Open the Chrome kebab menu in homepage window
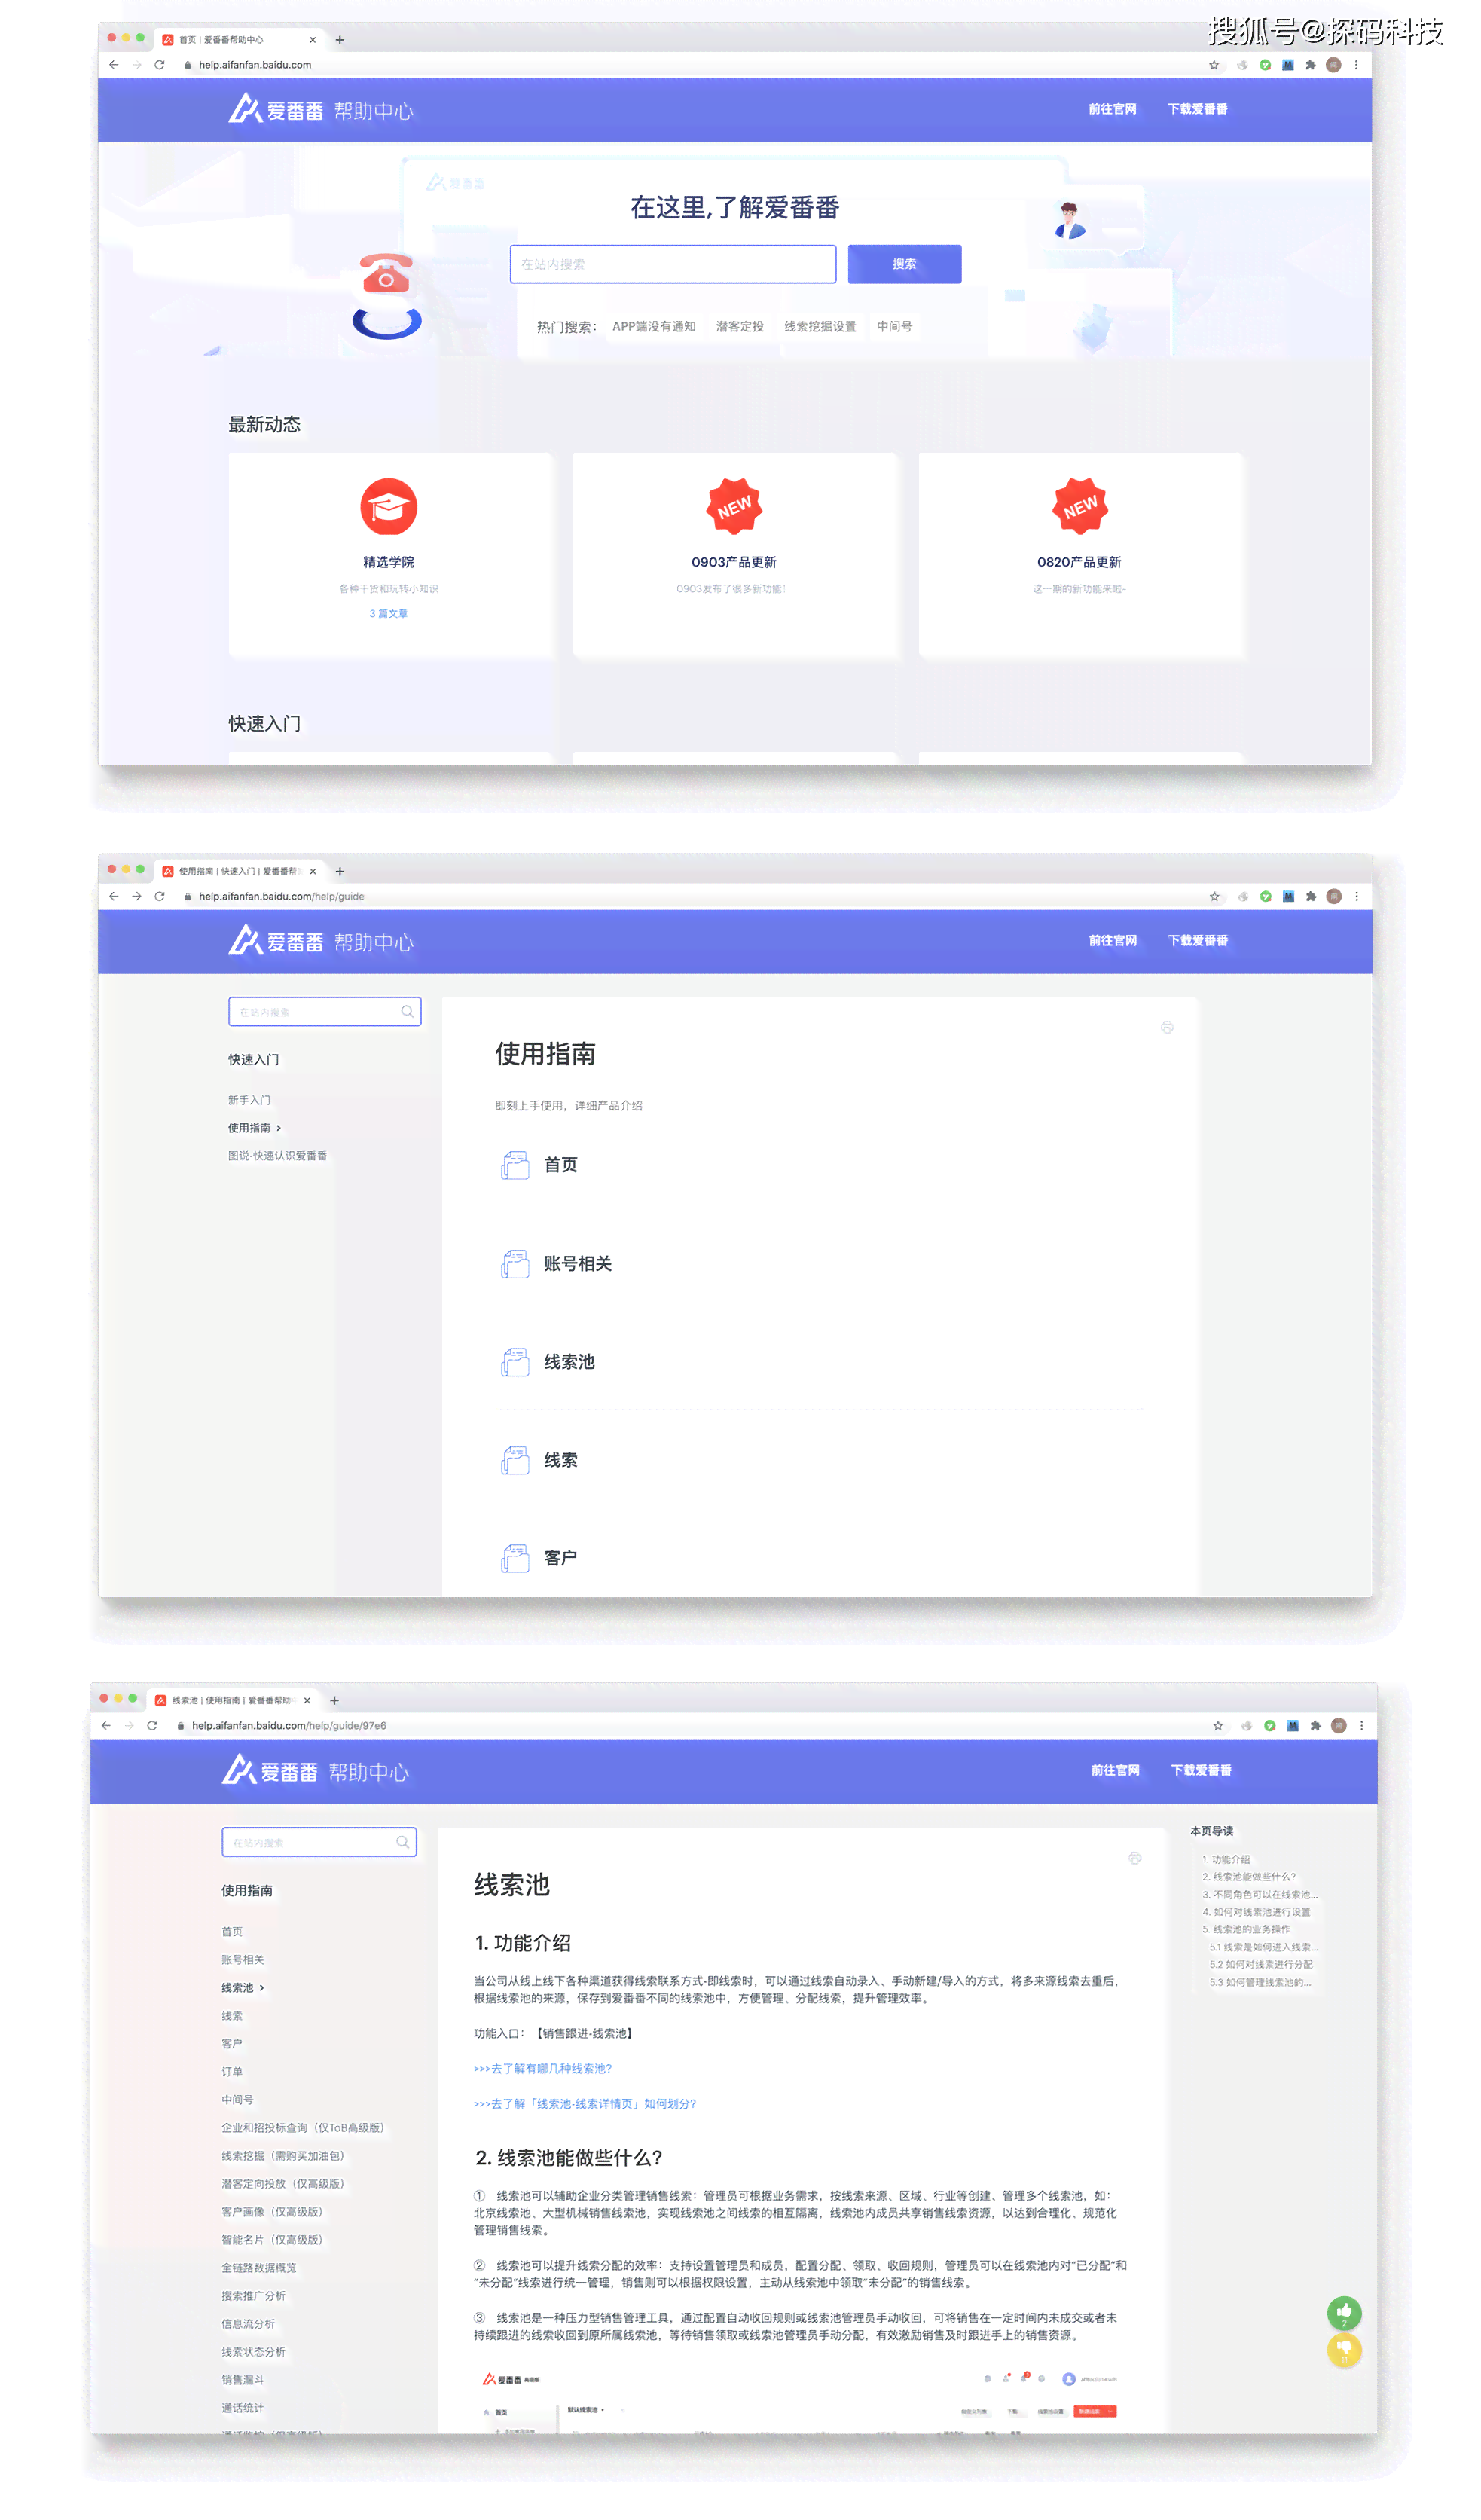This screenshot has width=1481, height=2520. 1356,65
